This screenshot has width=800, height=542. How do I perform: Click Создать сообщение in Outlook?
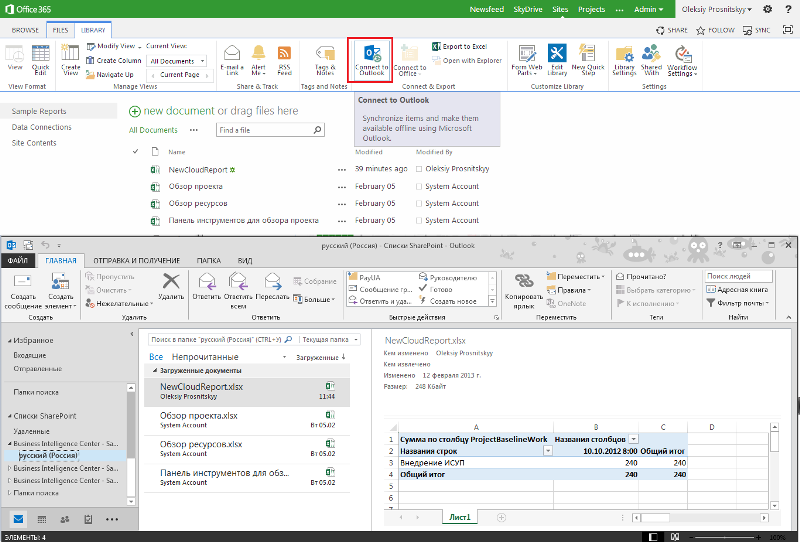[x=23, y=291]
